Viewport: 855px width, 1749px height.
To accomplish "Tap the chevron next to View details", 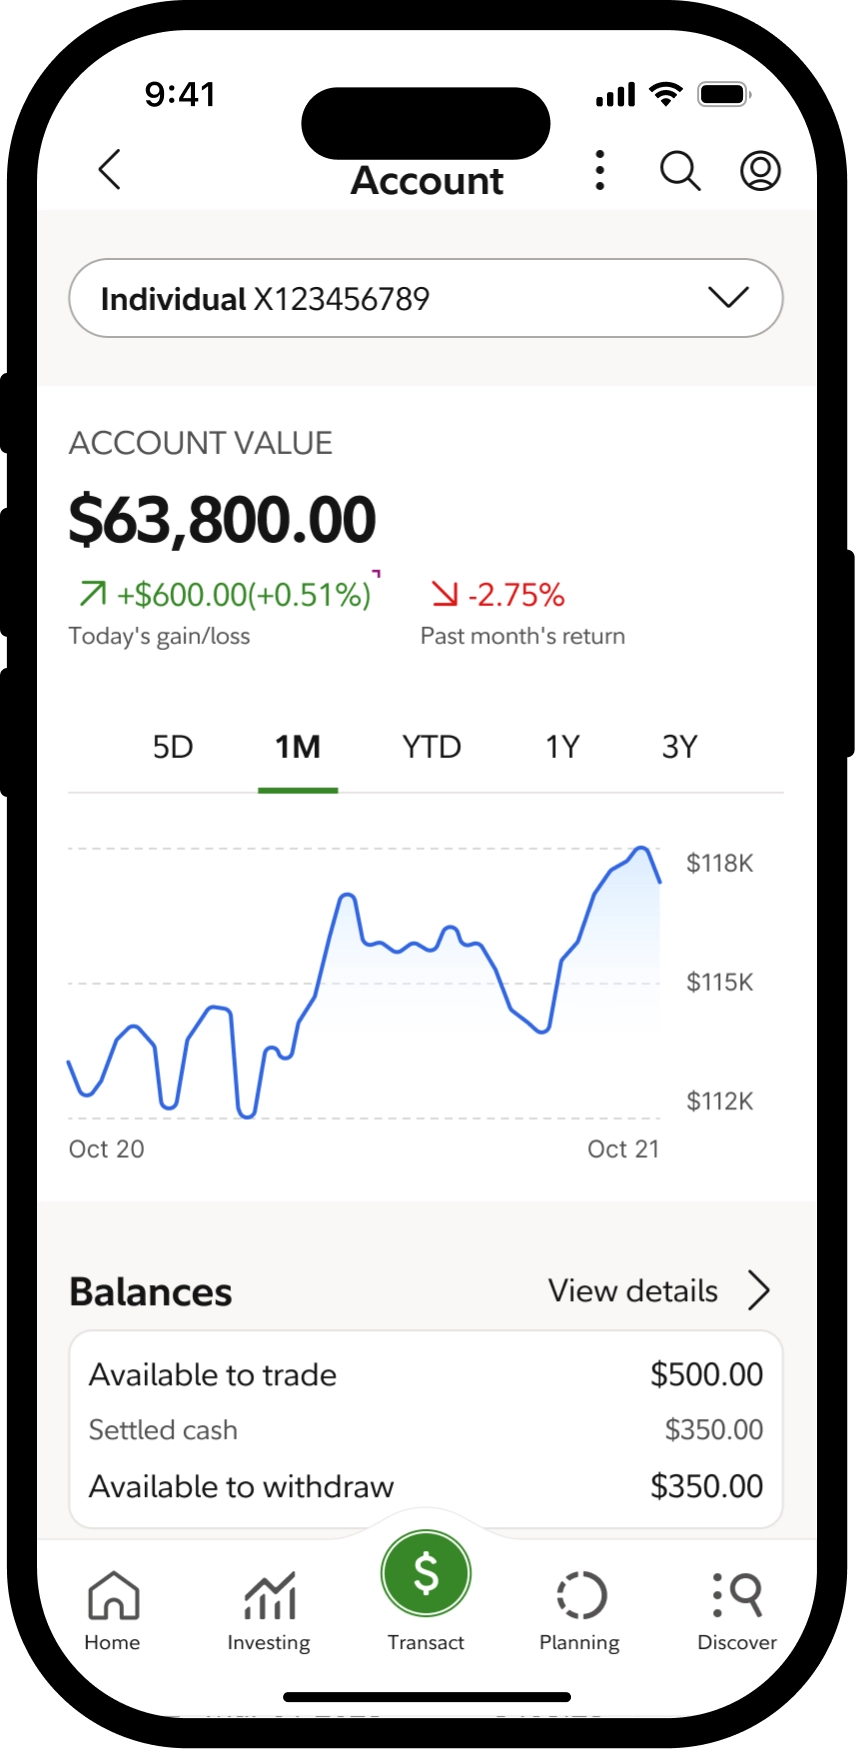I will coord(759,1291).
